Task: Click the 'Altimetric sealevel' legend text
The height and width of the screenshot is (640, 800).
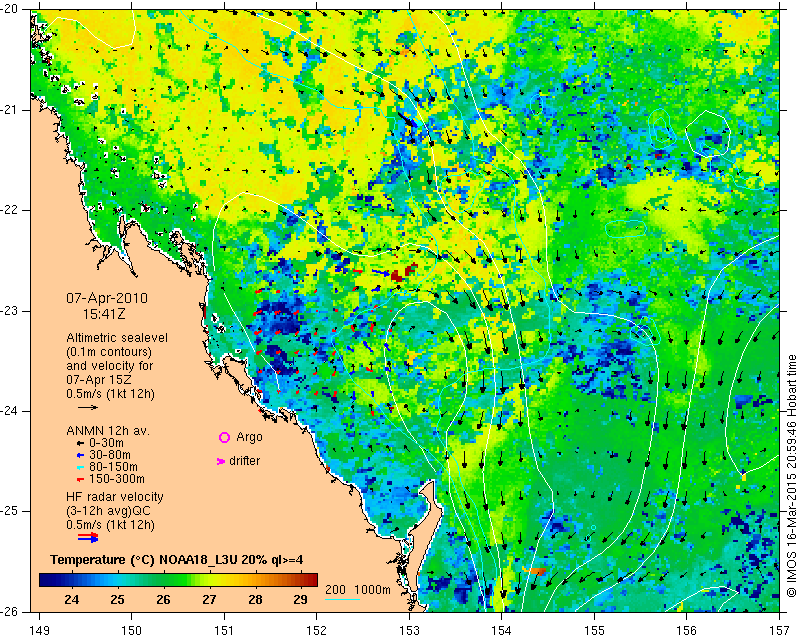Action: tap(117, 338)
